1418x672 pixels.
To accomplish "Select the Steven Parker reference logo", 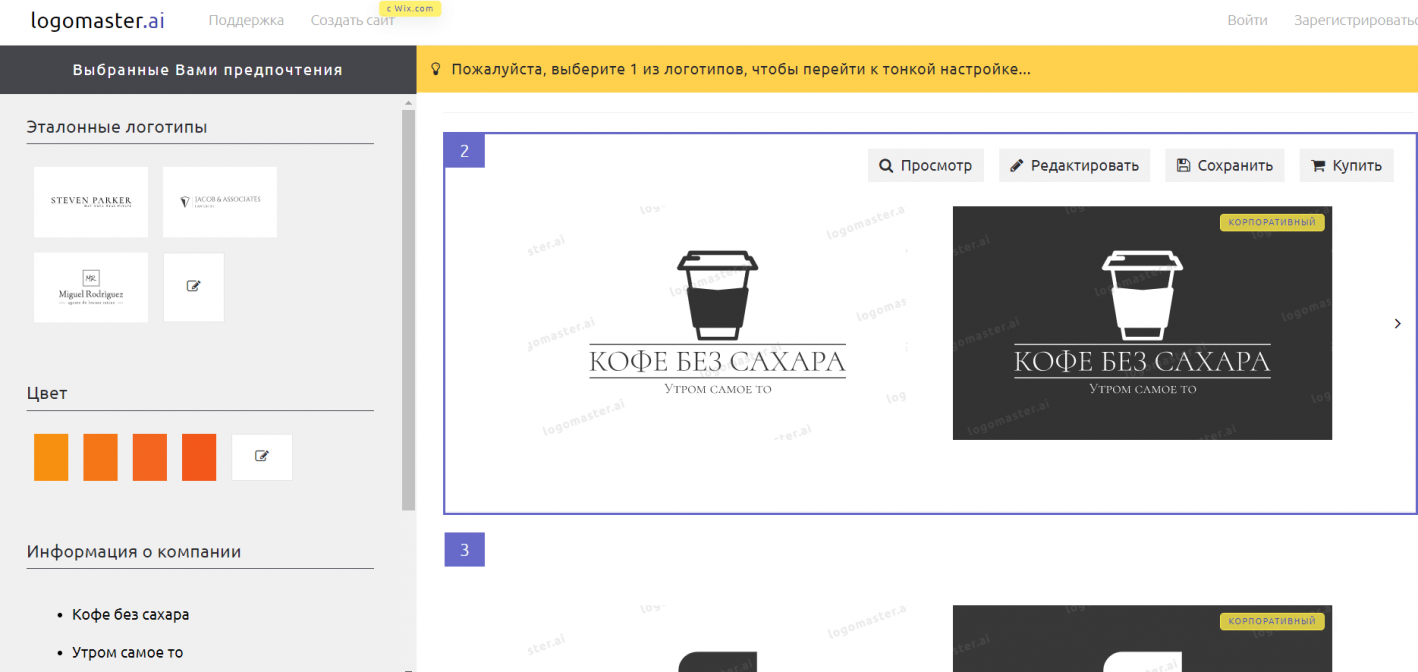I will 91,202.
